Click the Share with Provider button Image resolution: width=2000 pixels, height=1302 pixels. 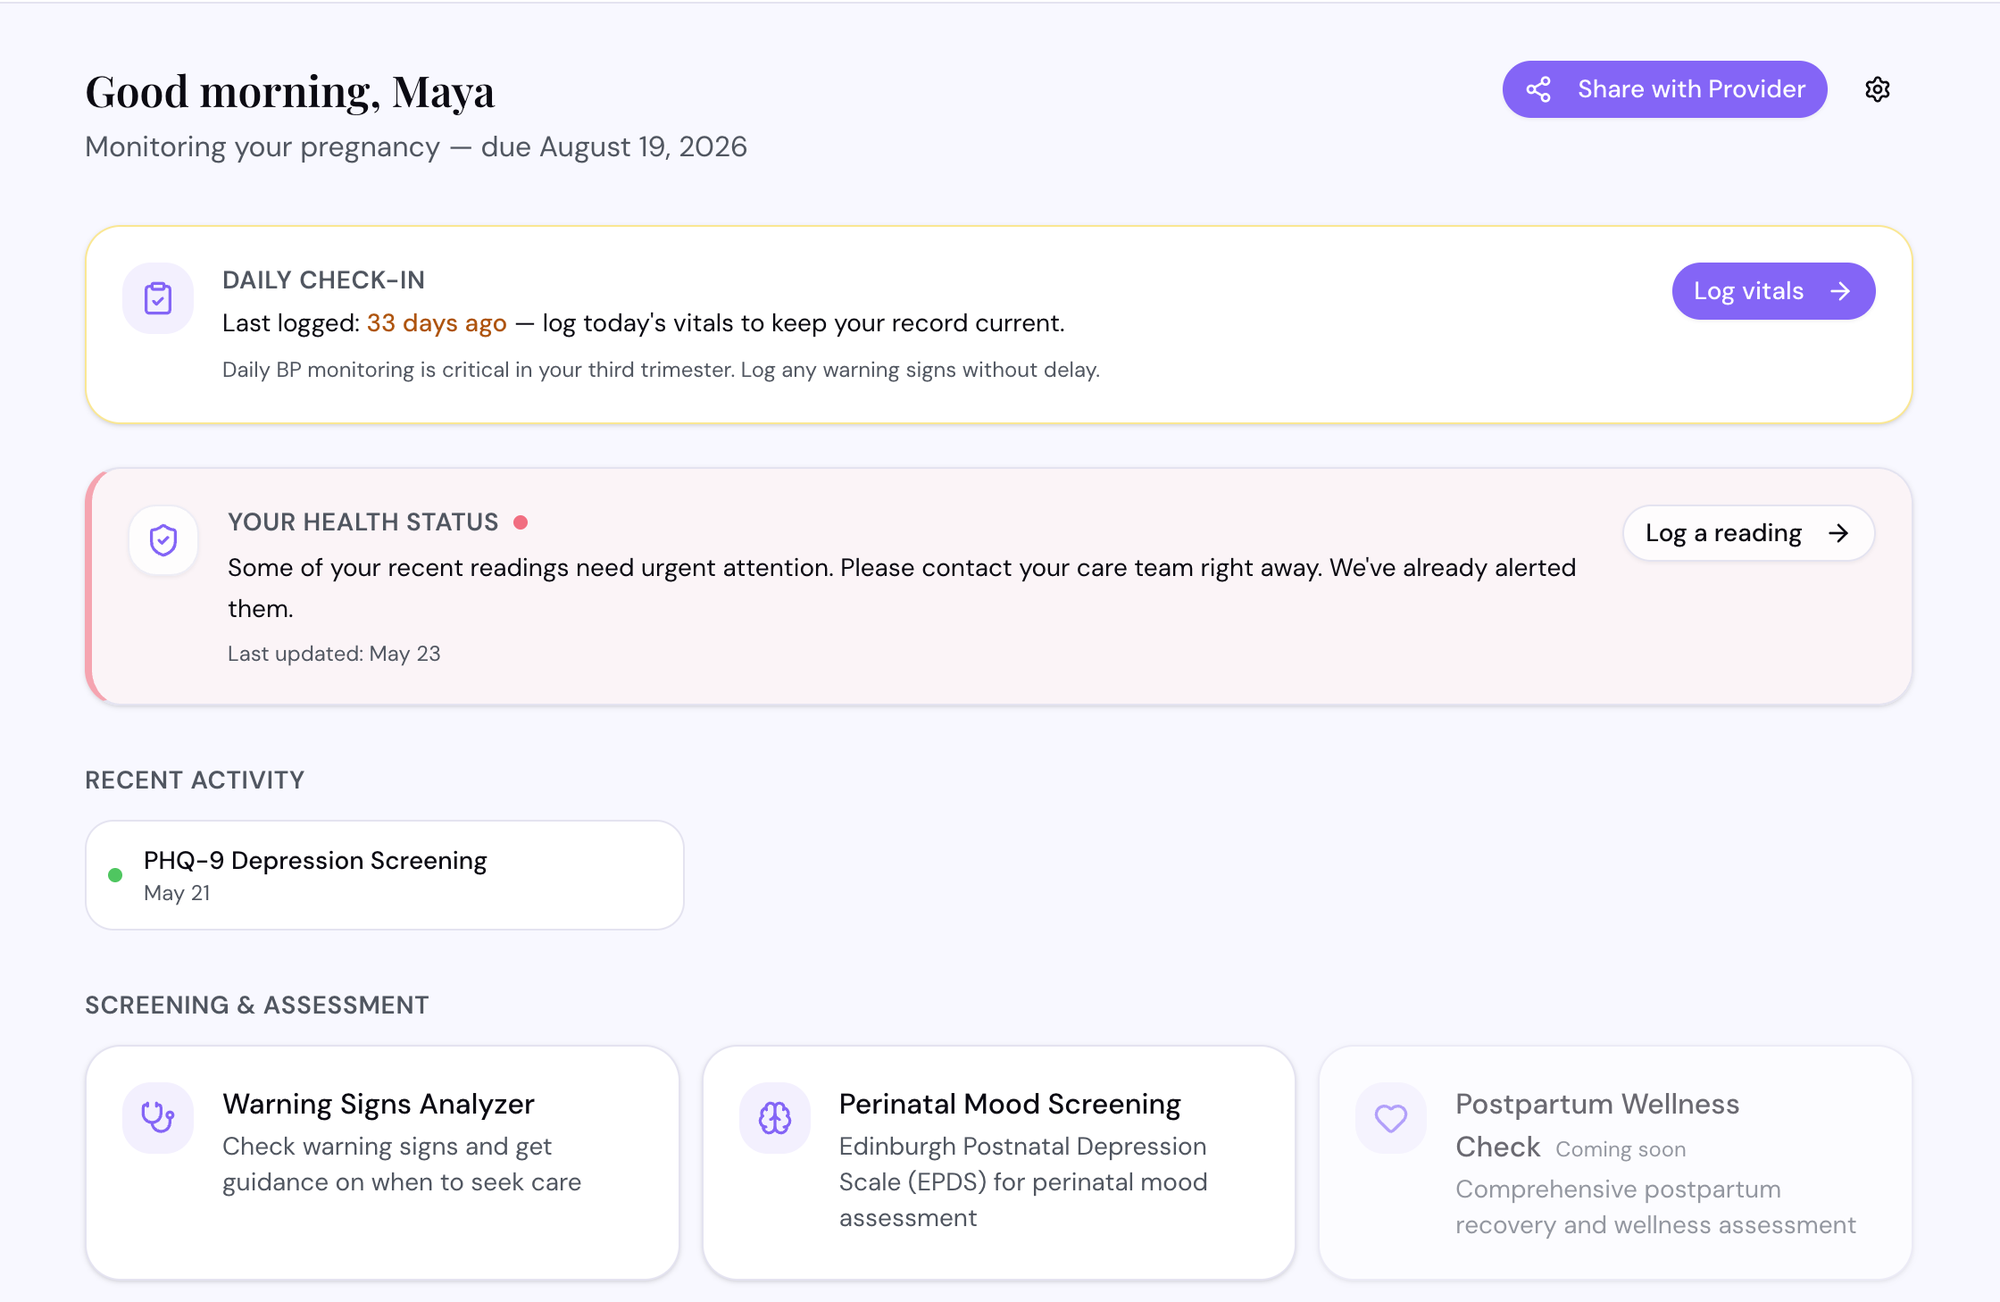1664,89
